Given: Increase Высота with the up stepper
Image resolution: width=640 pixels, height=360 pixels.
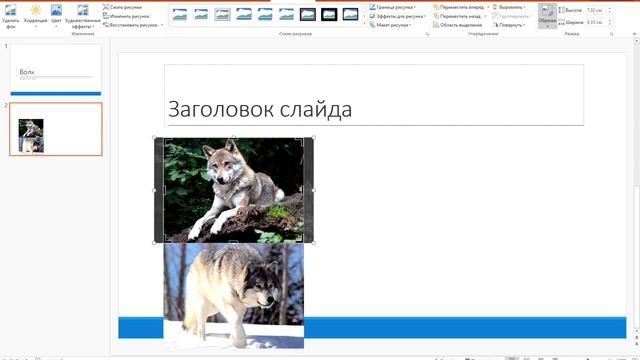Looking at the screenshot, I should pyautogui.click(x=610, y=8).
